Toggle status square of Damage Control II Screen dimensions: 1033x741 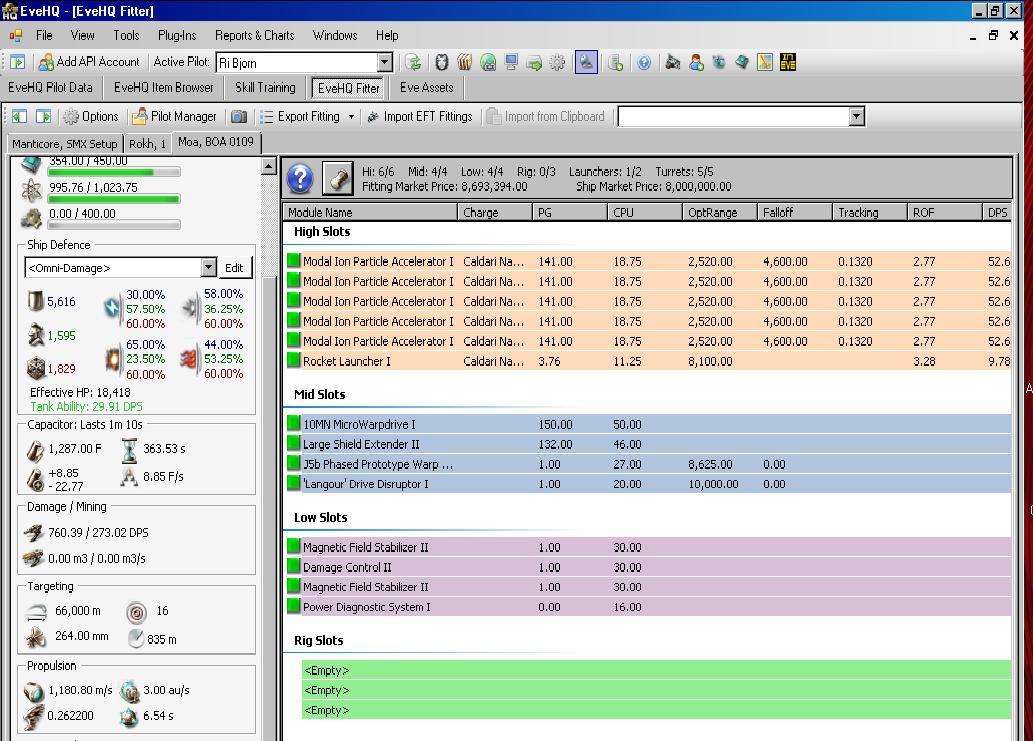point(294,568)
